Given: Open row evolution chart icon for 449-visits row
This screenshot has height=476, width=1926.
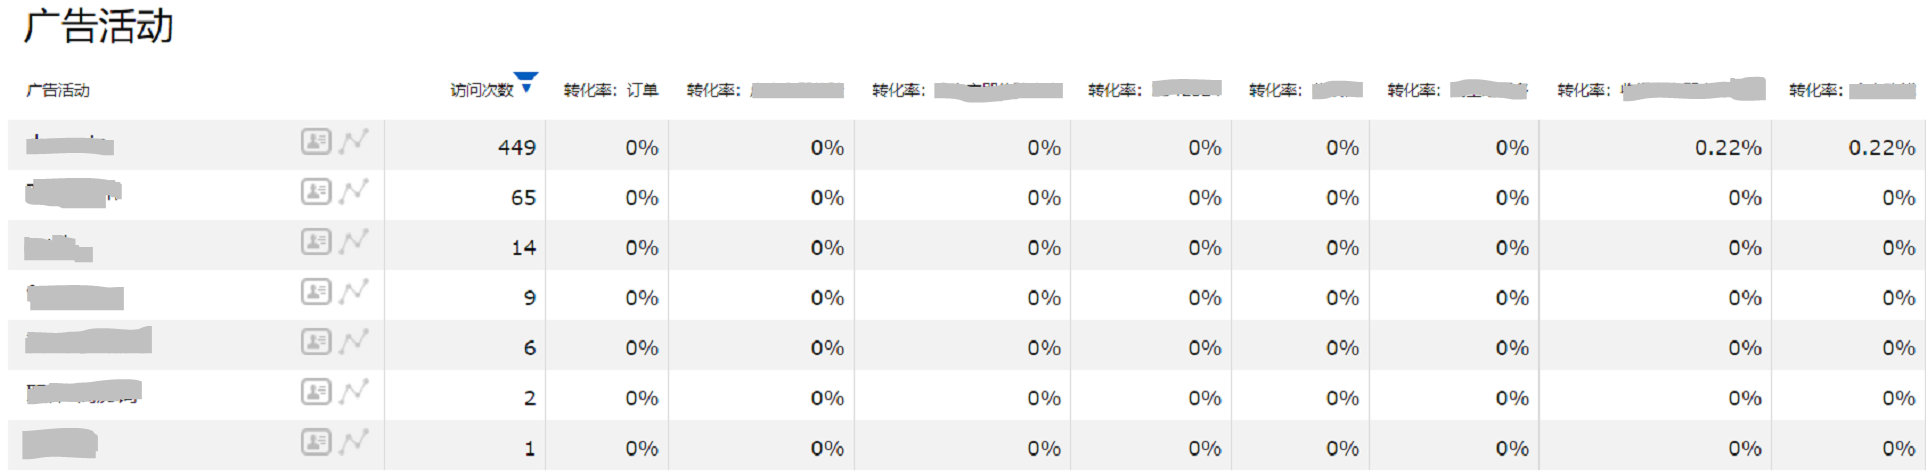Looking at the screenshot, I should point(354,142).
